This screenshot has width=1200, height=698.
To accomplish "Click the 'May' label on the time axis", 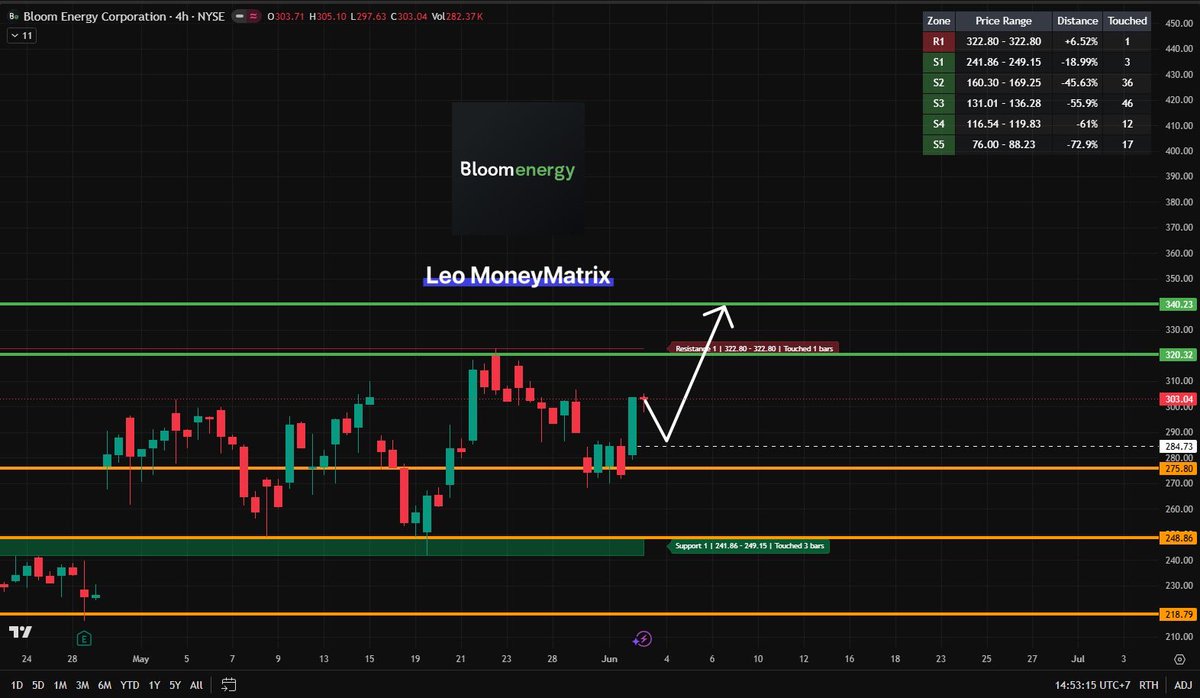I will click(140, 659).
